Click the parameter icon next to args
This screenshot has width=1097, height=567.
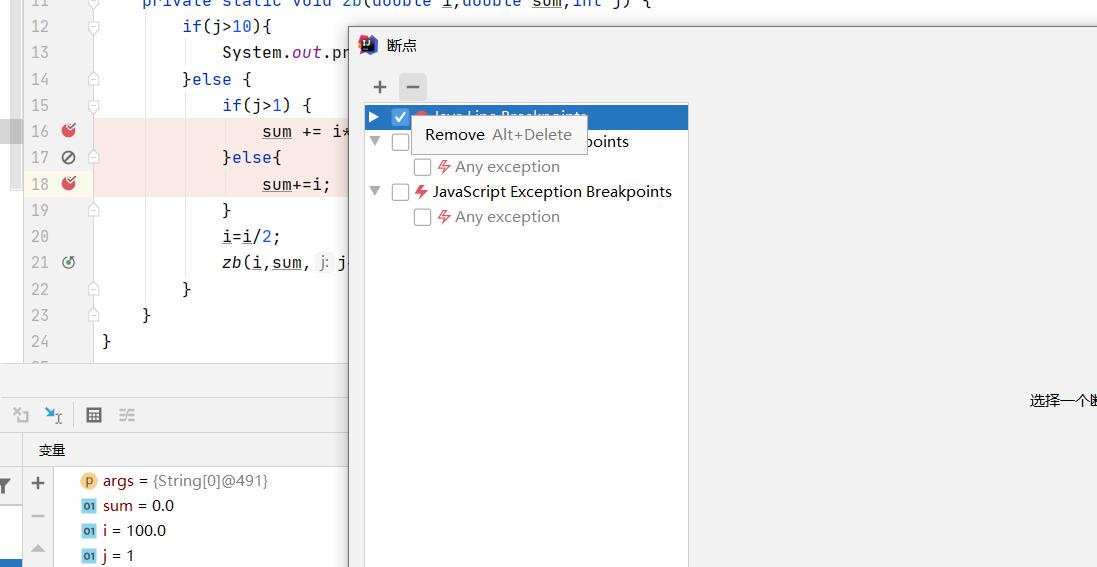88,481
